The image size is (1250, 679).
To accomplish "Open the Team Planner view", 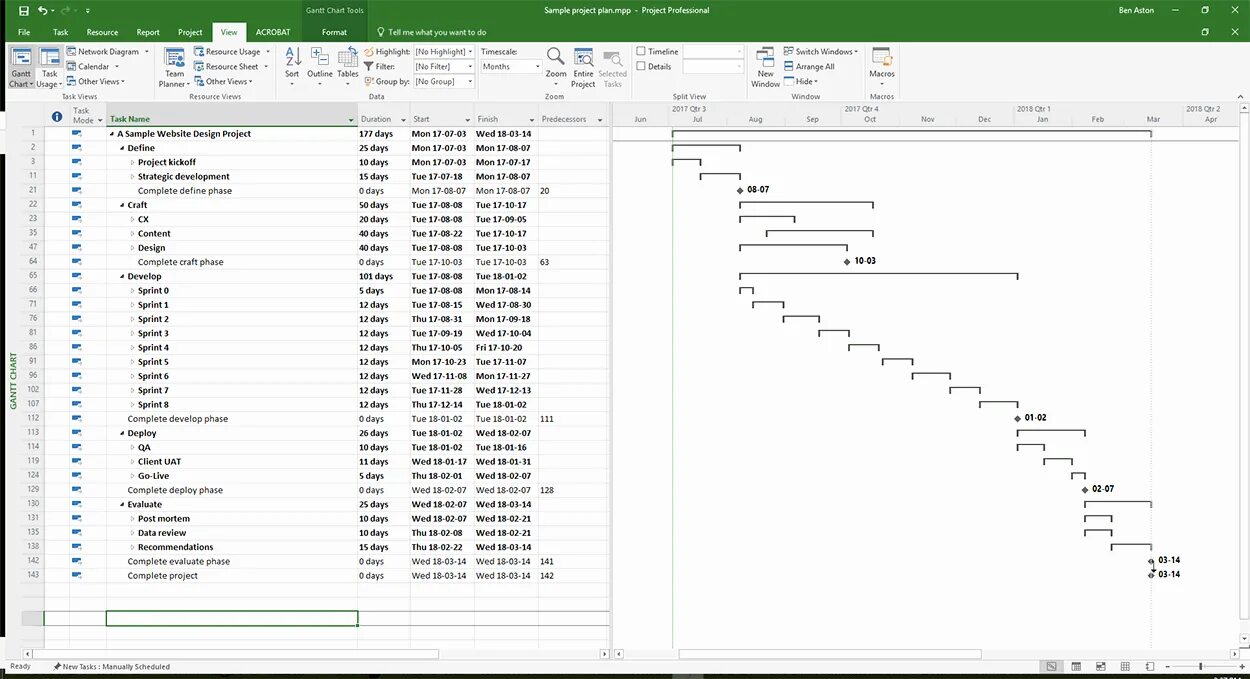I will (x=174, y=67).
